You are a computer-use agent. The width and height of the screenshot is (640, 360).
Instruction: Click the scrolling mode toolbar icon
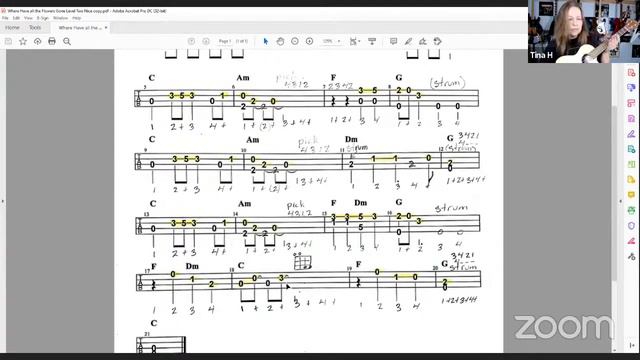[x=372, y=41]
